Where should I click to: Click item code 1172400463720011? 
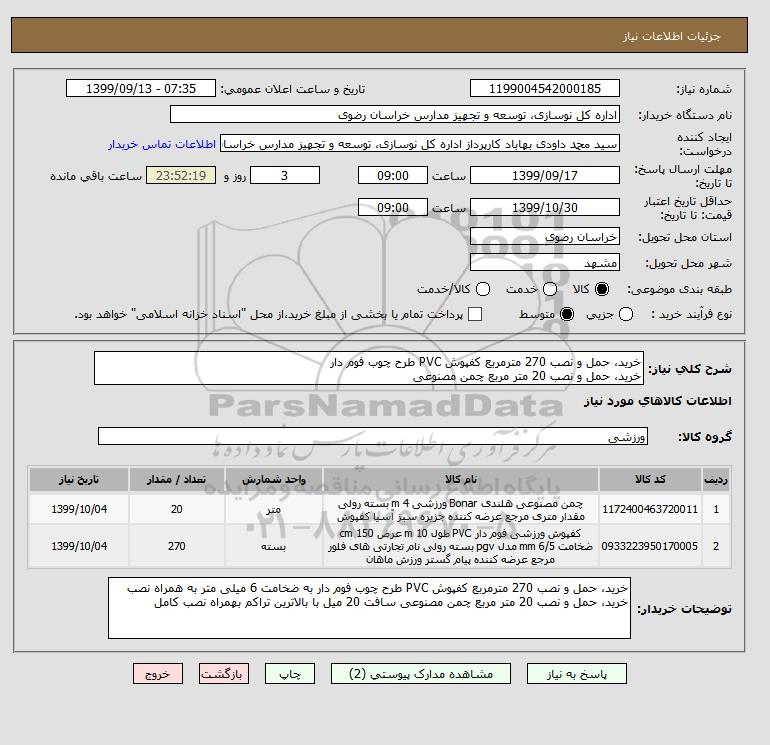(x=650, y=509)
